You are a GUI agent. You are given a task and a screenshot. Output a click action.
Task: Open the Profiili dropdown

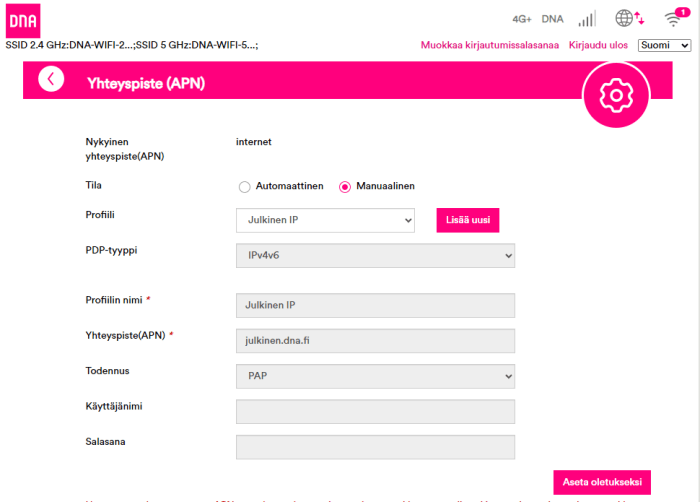click(325, 220)
